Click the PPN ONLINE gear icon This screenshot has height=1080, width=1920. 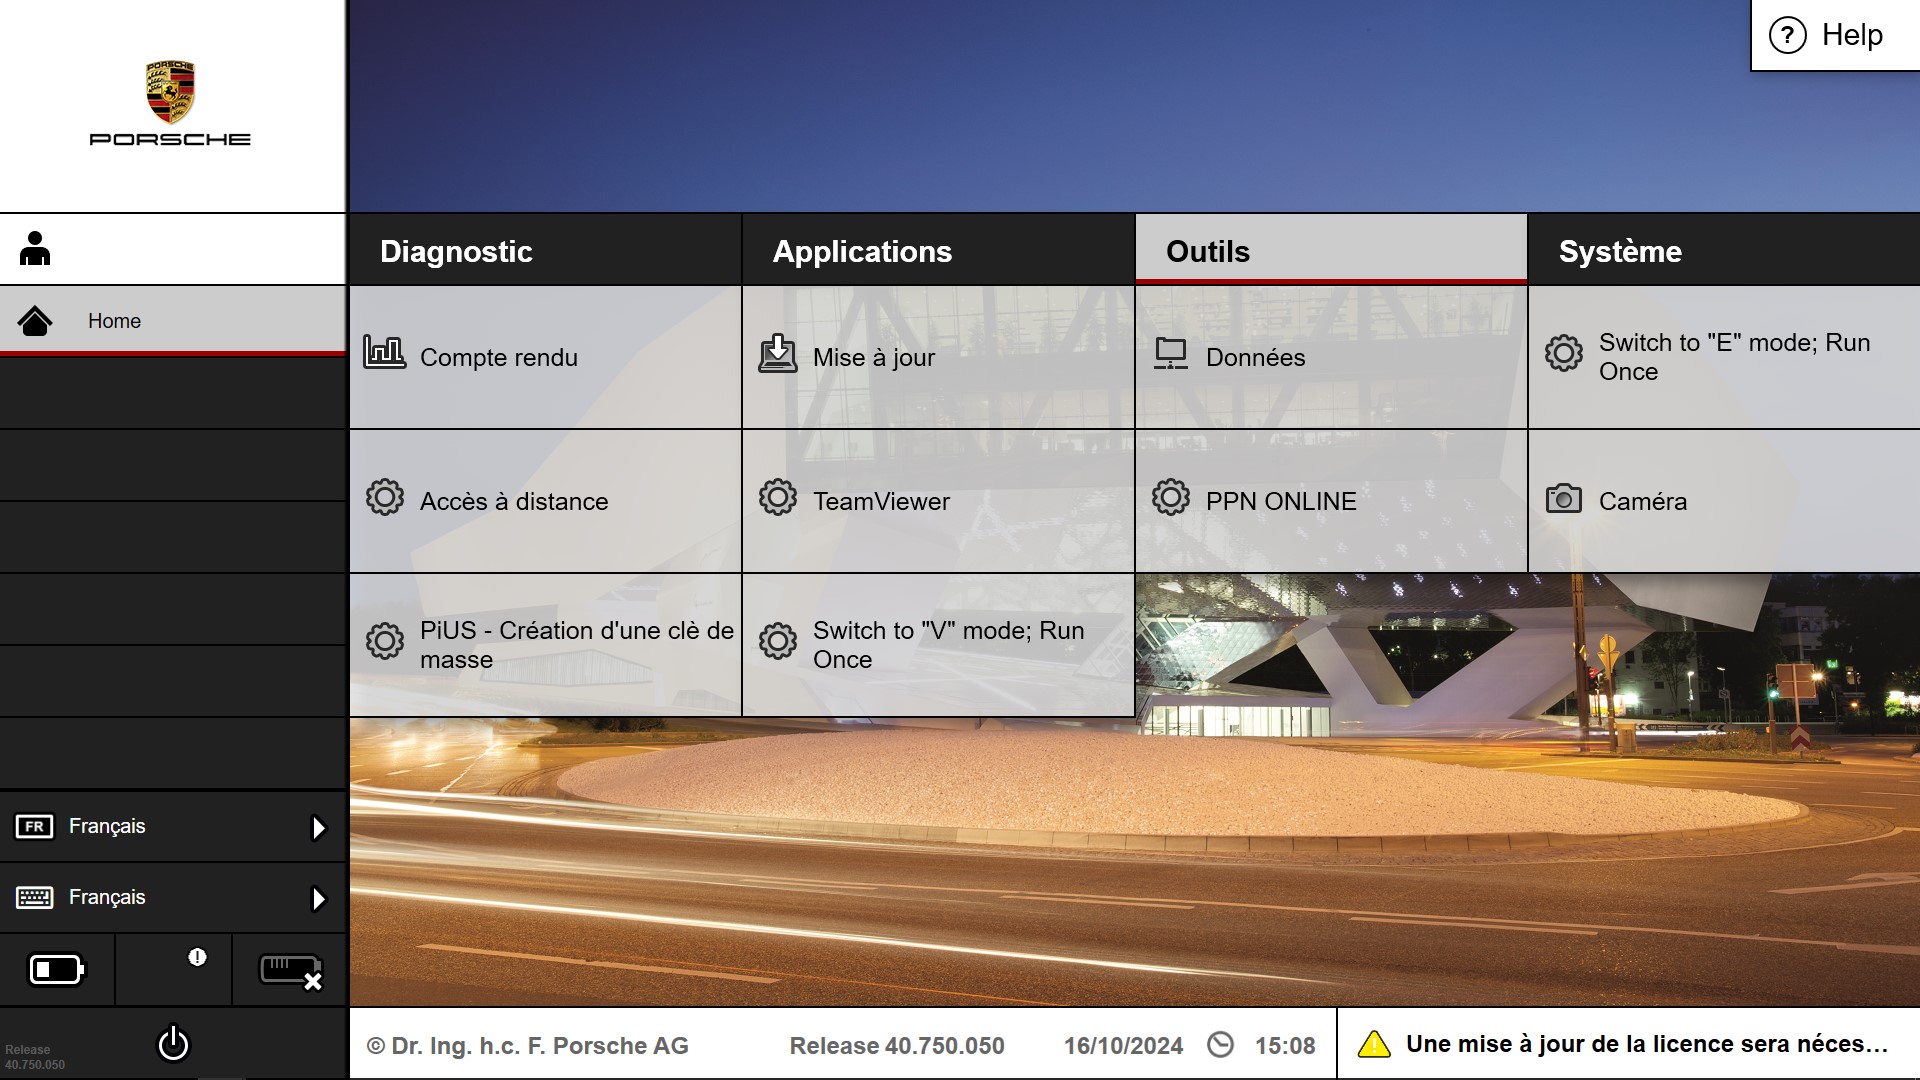[x=1171, y=497]
